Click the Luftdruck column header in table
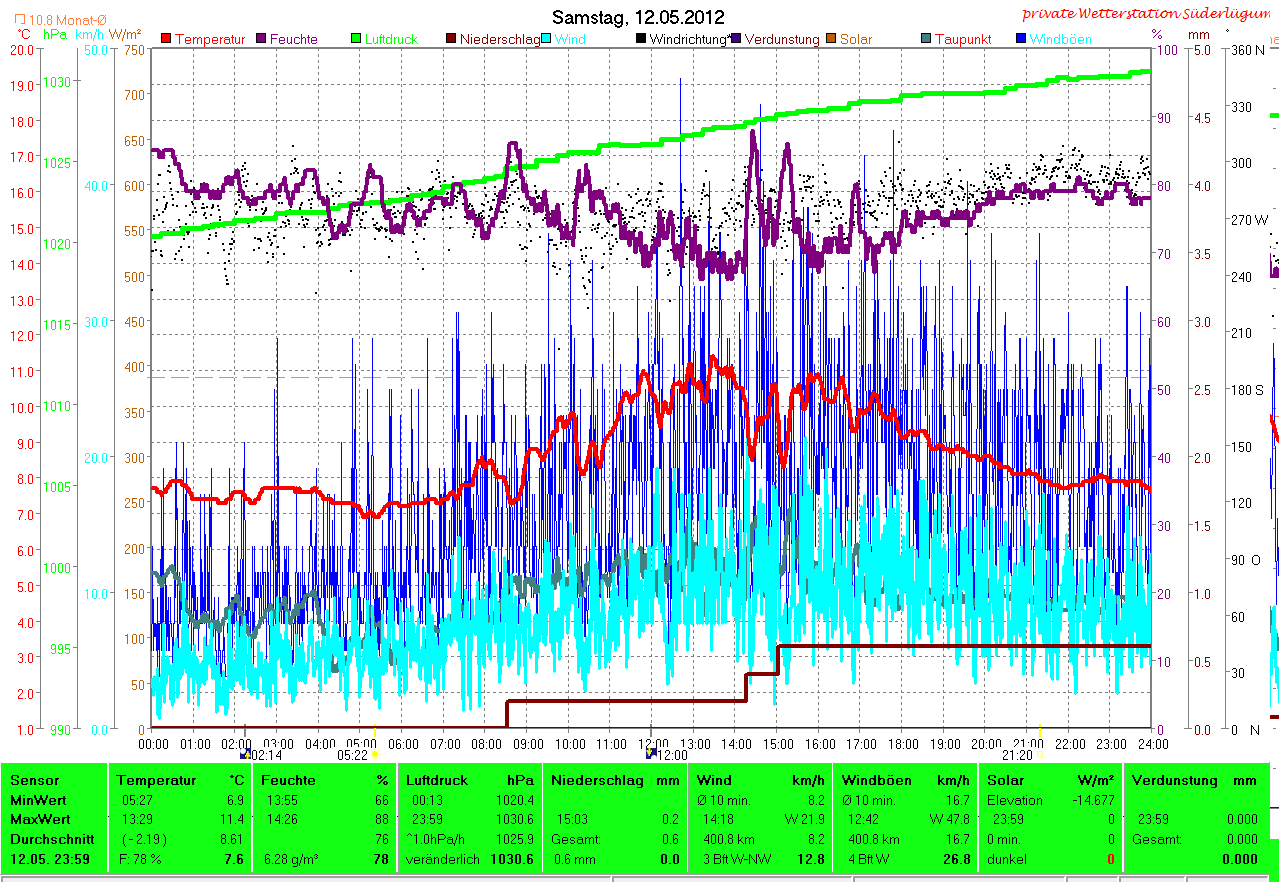 pyautogui.click(x=436, y=780)
